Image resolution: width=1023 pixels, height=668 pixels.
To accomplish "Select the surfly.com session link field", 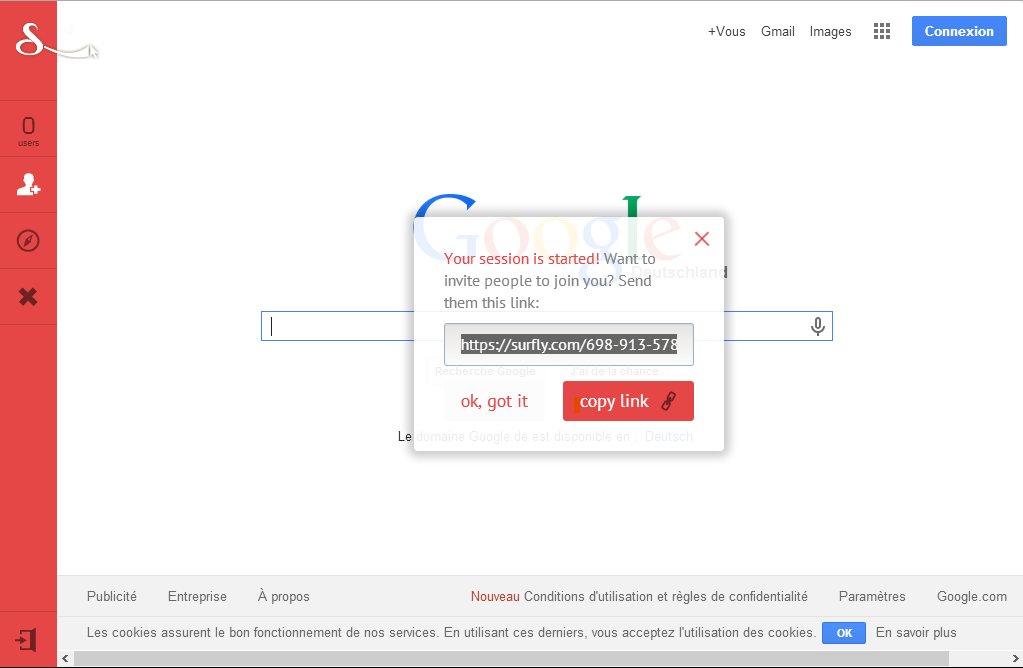I will (x=568, y=344).
